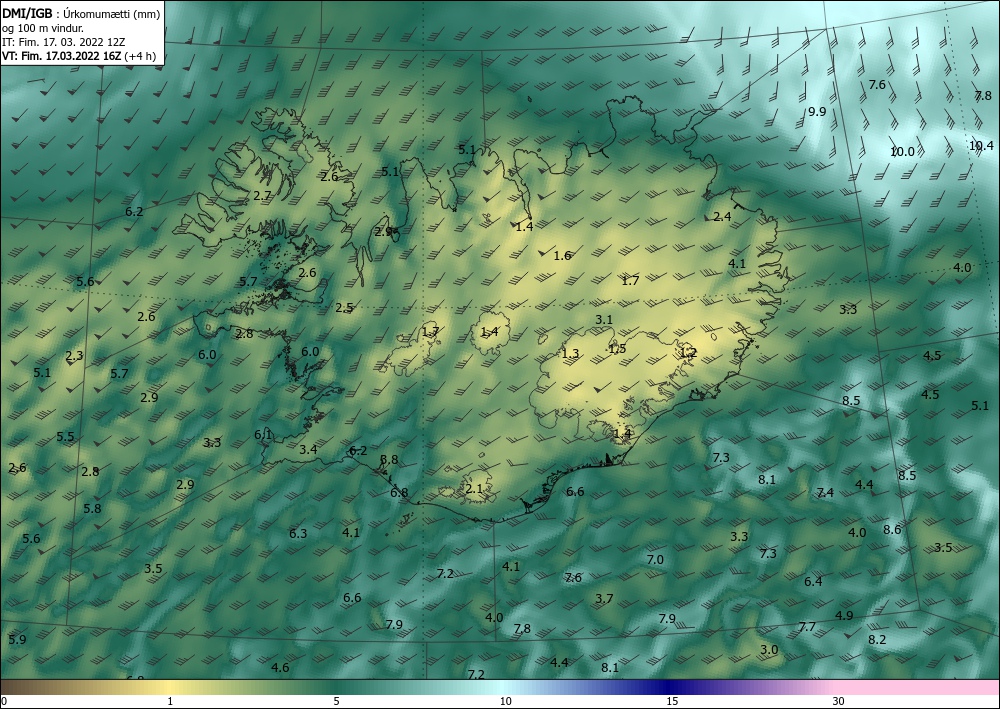The image size is (1000, 709).
Task: Click the 3.0 value label
Action: [x=769, y=650]
